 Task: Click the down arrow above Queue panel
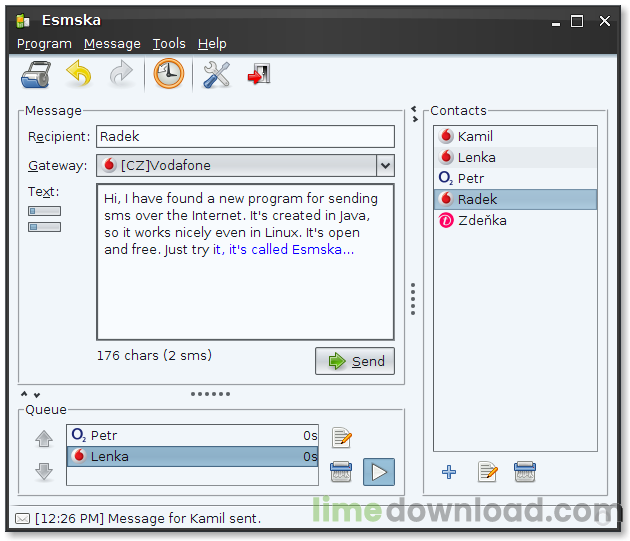(x=37, y=395)
